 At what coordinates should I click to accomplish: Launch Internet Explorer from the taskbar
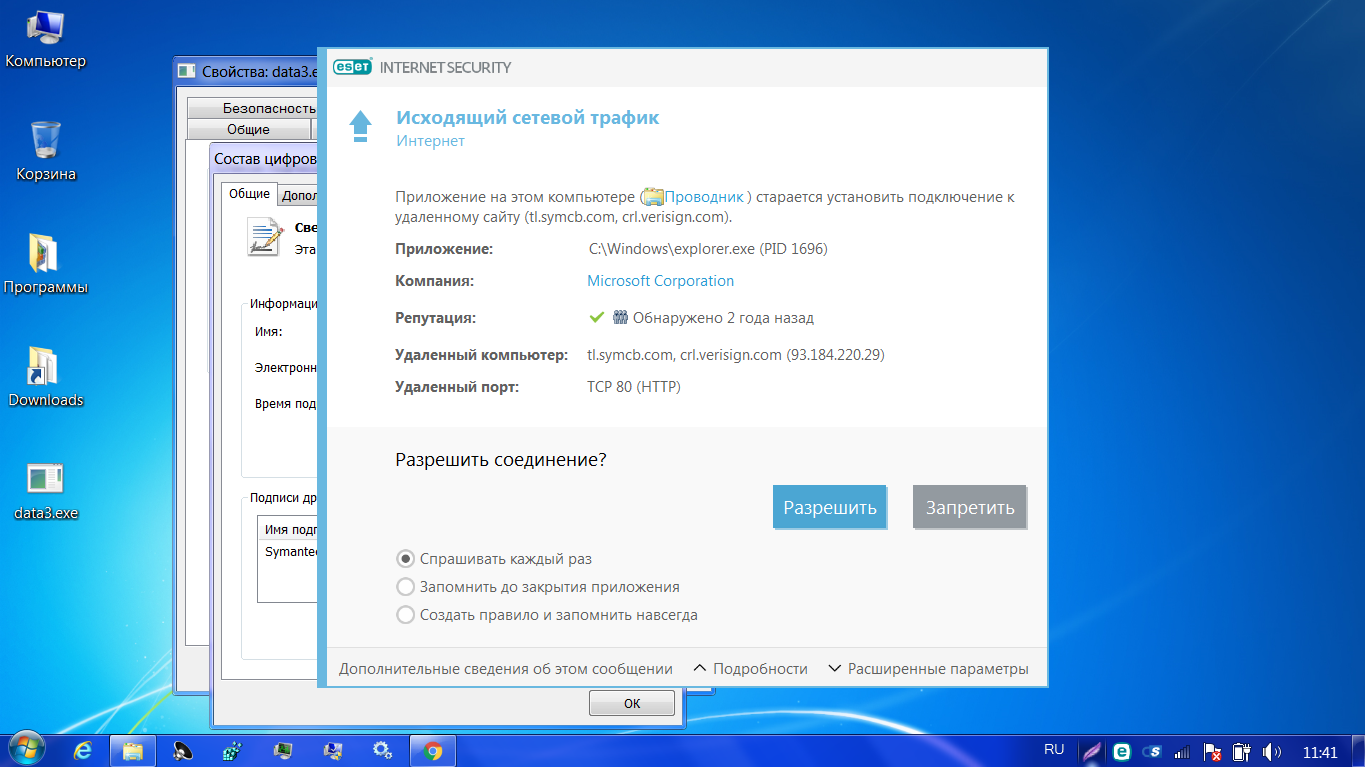click(x=84, y=750)
